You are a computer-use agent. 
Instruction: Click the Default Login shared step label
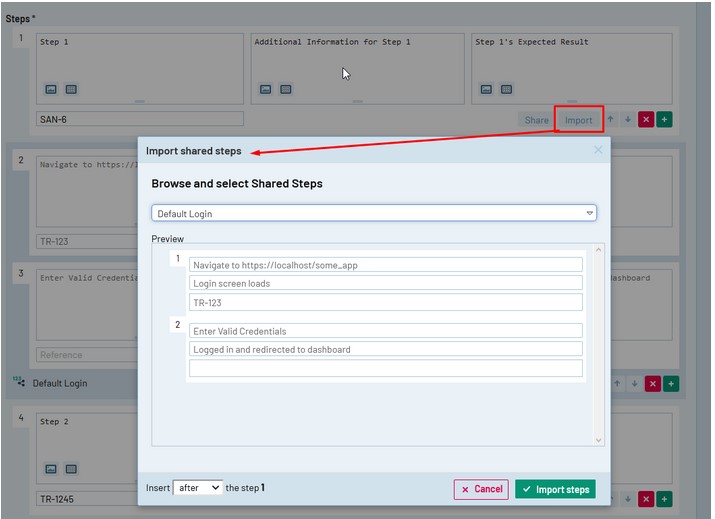coord(60,383)
